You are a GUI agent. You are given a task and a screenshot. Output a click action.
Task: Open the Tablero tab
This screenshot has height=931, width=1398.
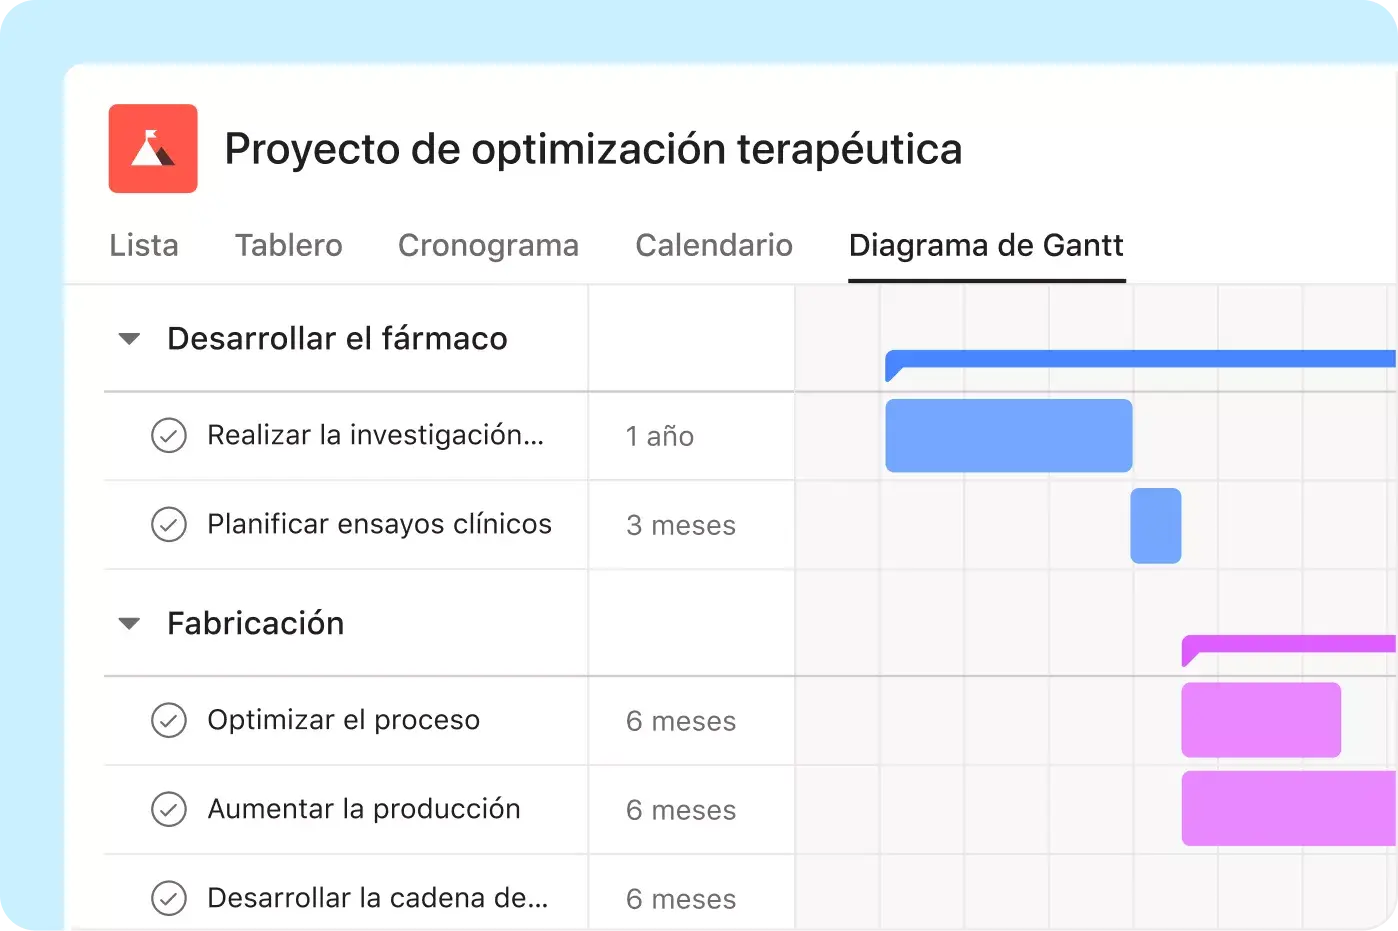(x=288, y=245)
